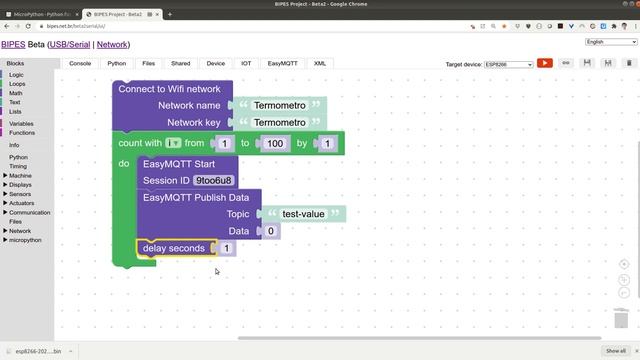Open the XML tab
The image size is (640, 360).
click(320, 64)
